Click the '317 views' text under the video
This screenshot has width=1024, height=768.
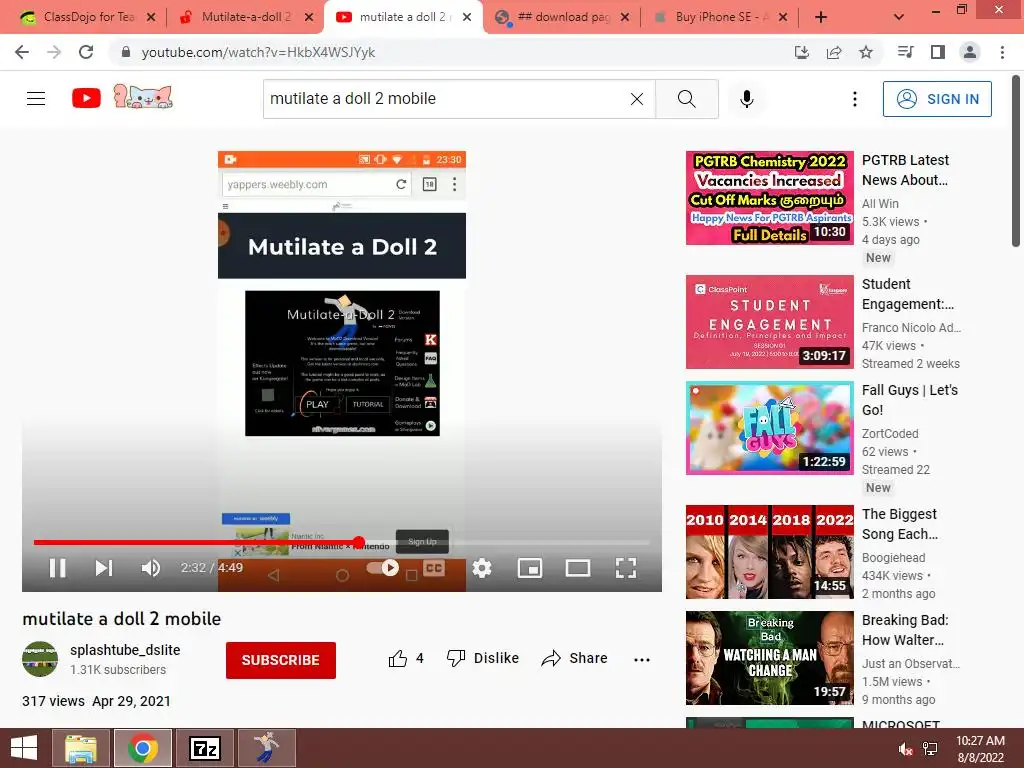54,701
